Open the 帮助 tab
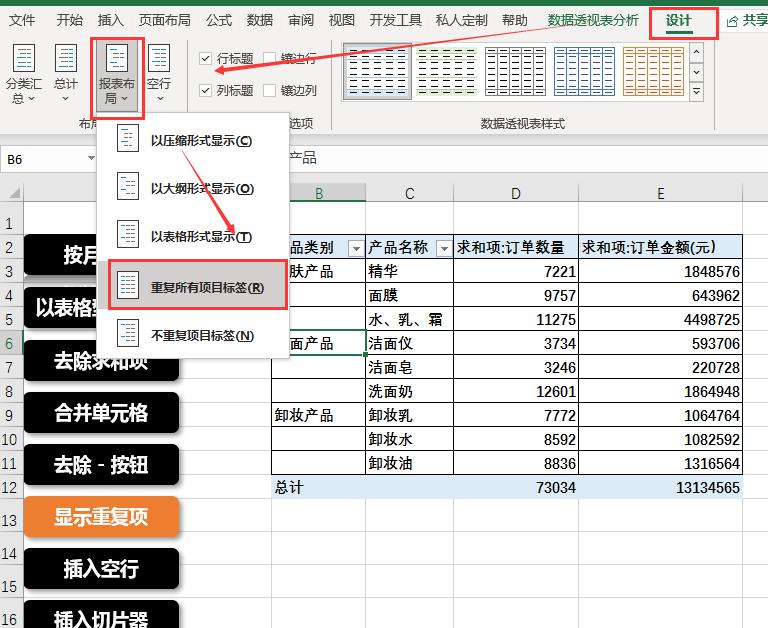The height and width of the screenshot is (628, 768). click(515, 21)
